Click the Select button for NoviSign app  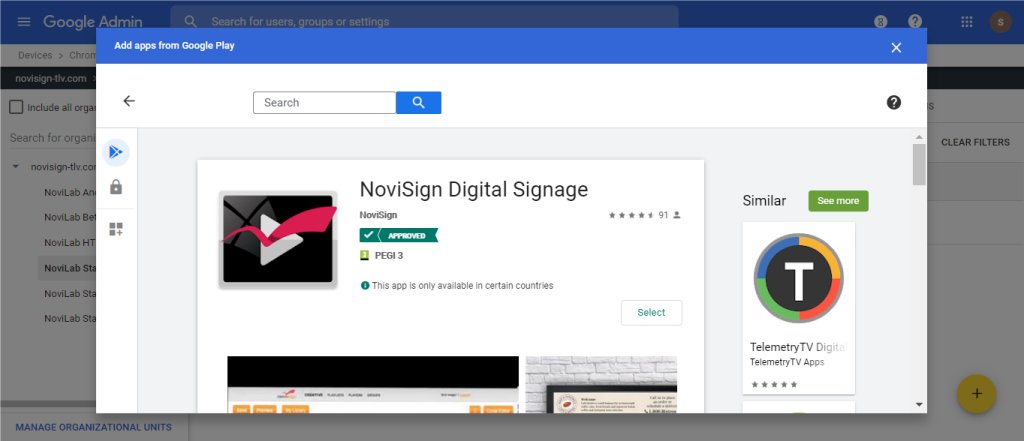tap(651, 312)
